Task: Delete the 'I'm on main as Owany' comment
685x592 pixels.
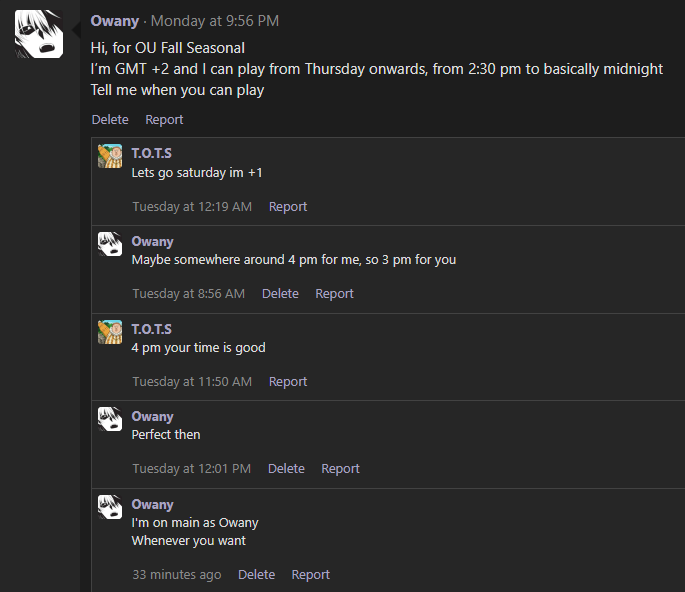Action: click(x=256, y=574)
